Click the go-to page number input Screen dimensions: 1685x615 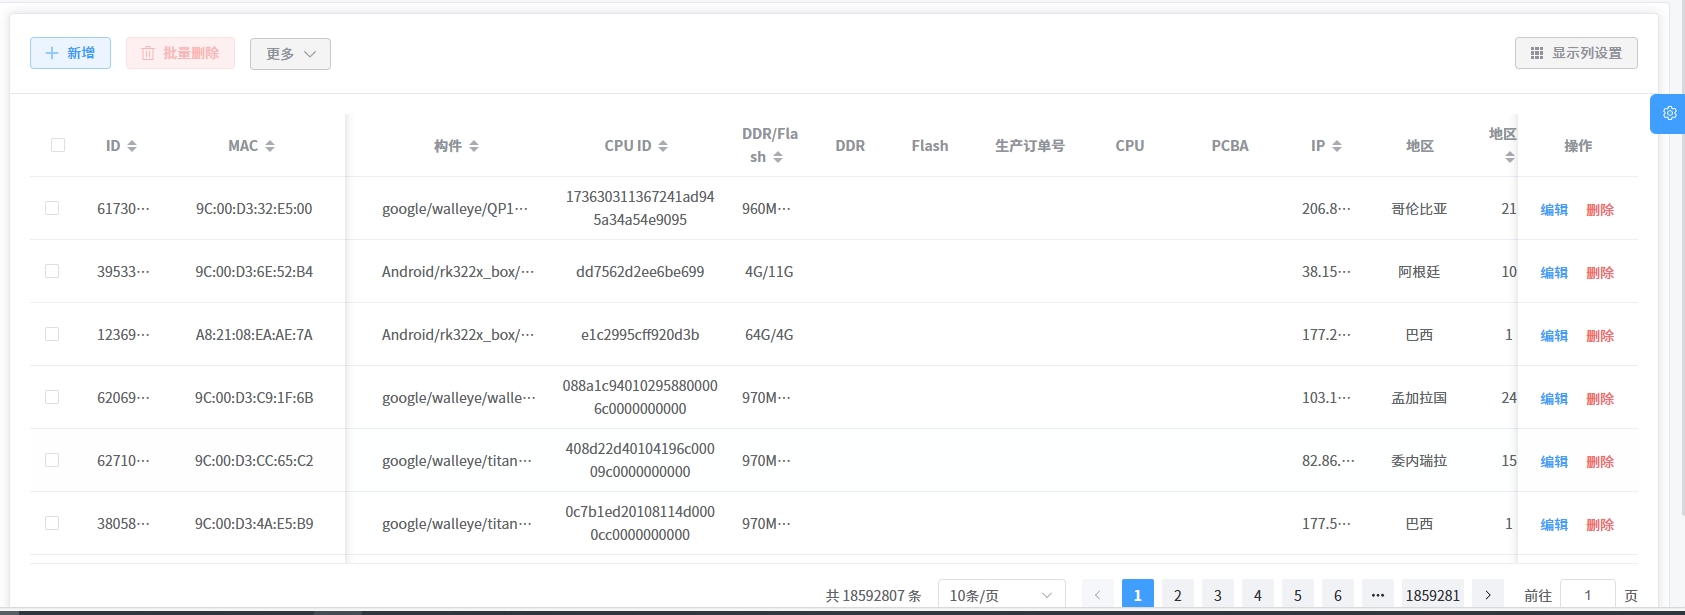click(1587, 595)
